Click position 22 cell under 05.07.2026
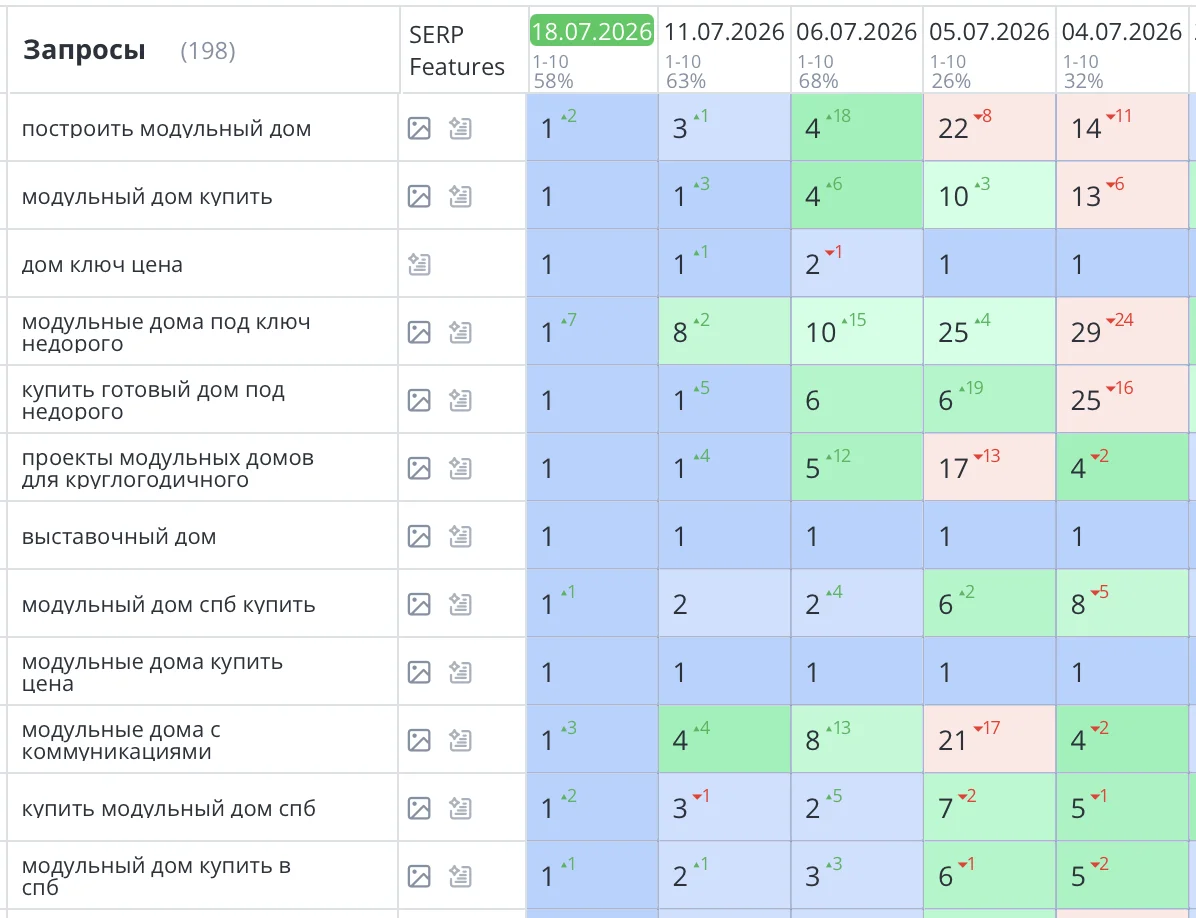Viewport: 1196px width, 918px height. (x=989, y=127)
